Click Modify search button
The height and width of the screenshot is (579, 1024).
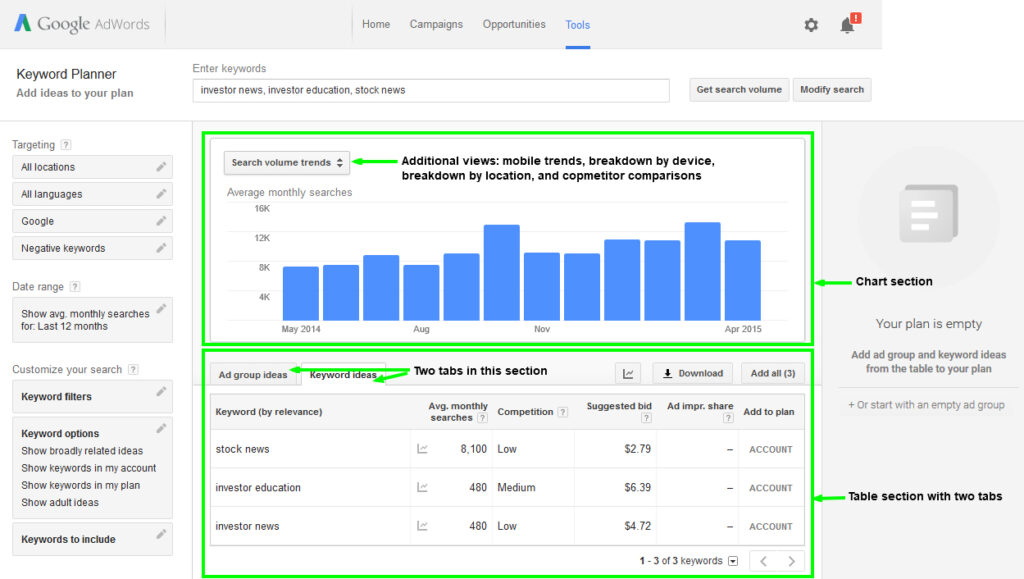832,89
